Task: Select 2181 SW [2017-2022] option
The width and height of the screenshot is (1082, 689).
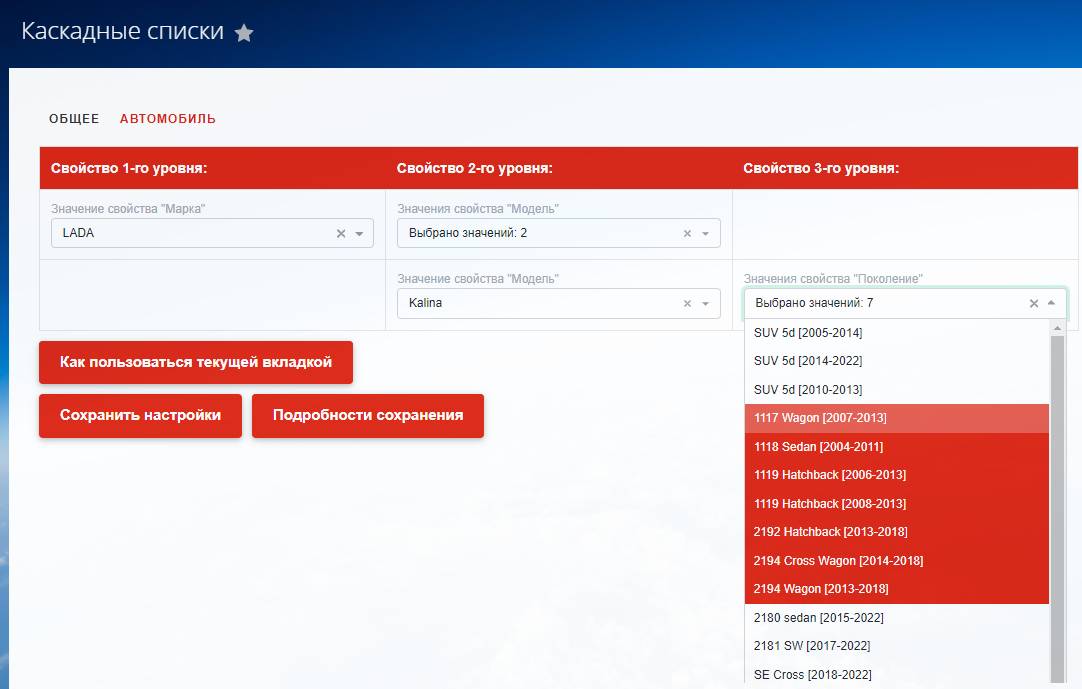Action: click(897, 646)
